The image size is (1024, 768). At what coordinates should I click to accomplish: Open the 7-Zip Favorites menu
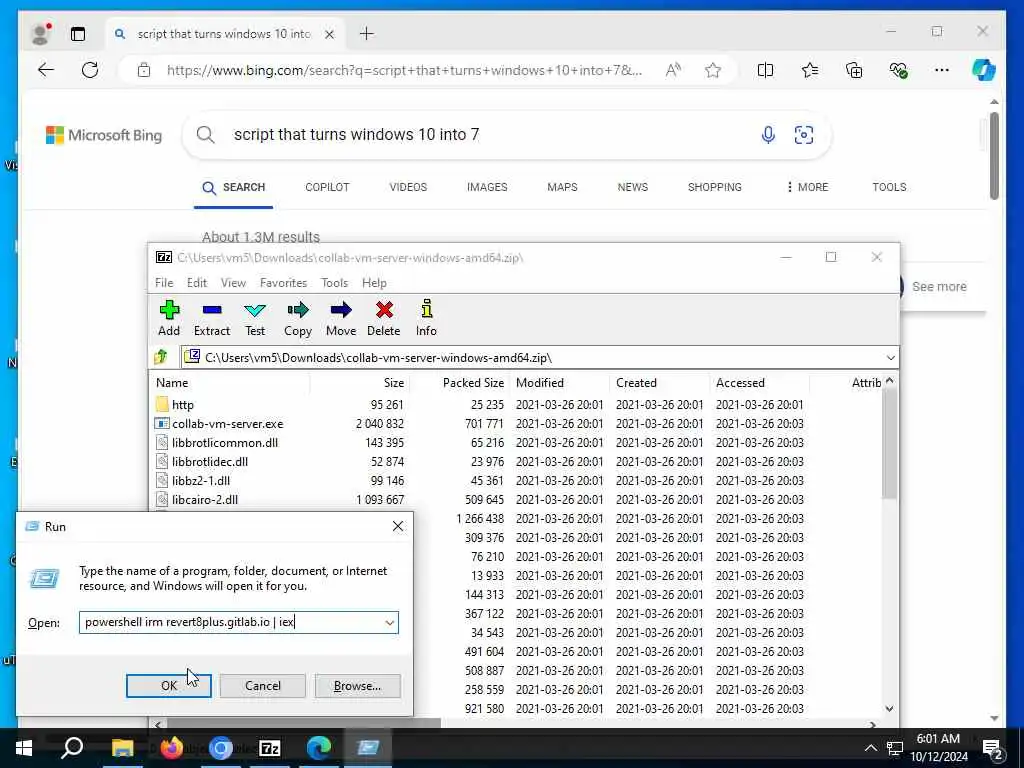click(283, 283)
